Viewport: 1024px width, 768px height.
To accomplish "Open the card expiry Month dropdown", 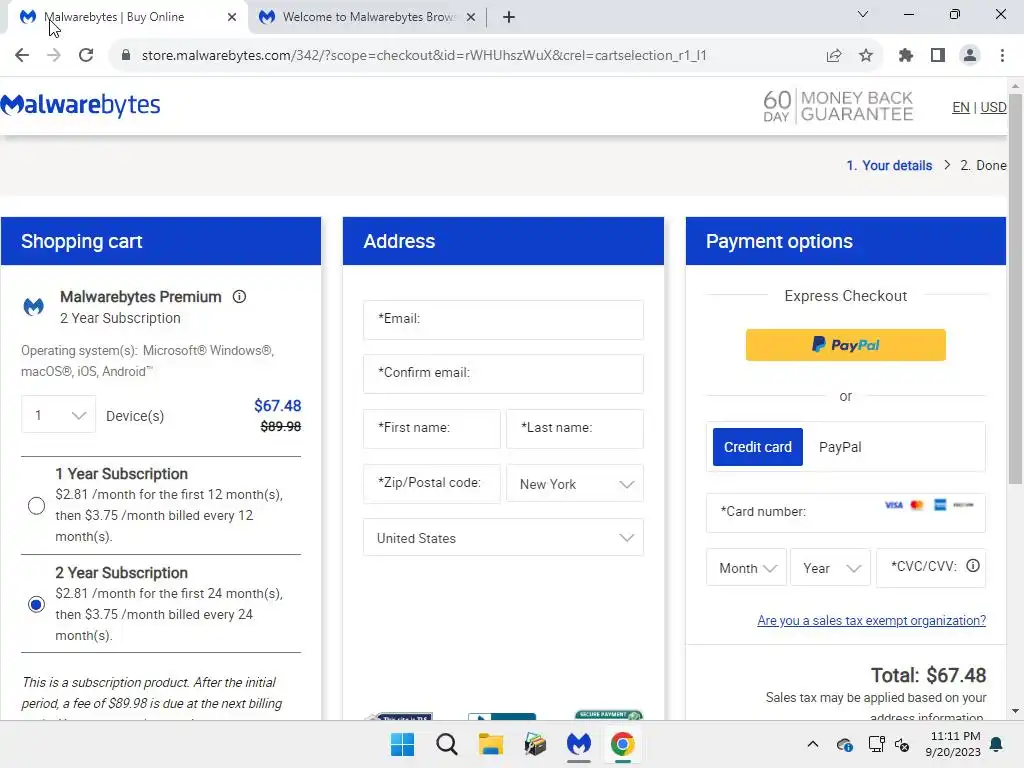I will click(746, 568).
